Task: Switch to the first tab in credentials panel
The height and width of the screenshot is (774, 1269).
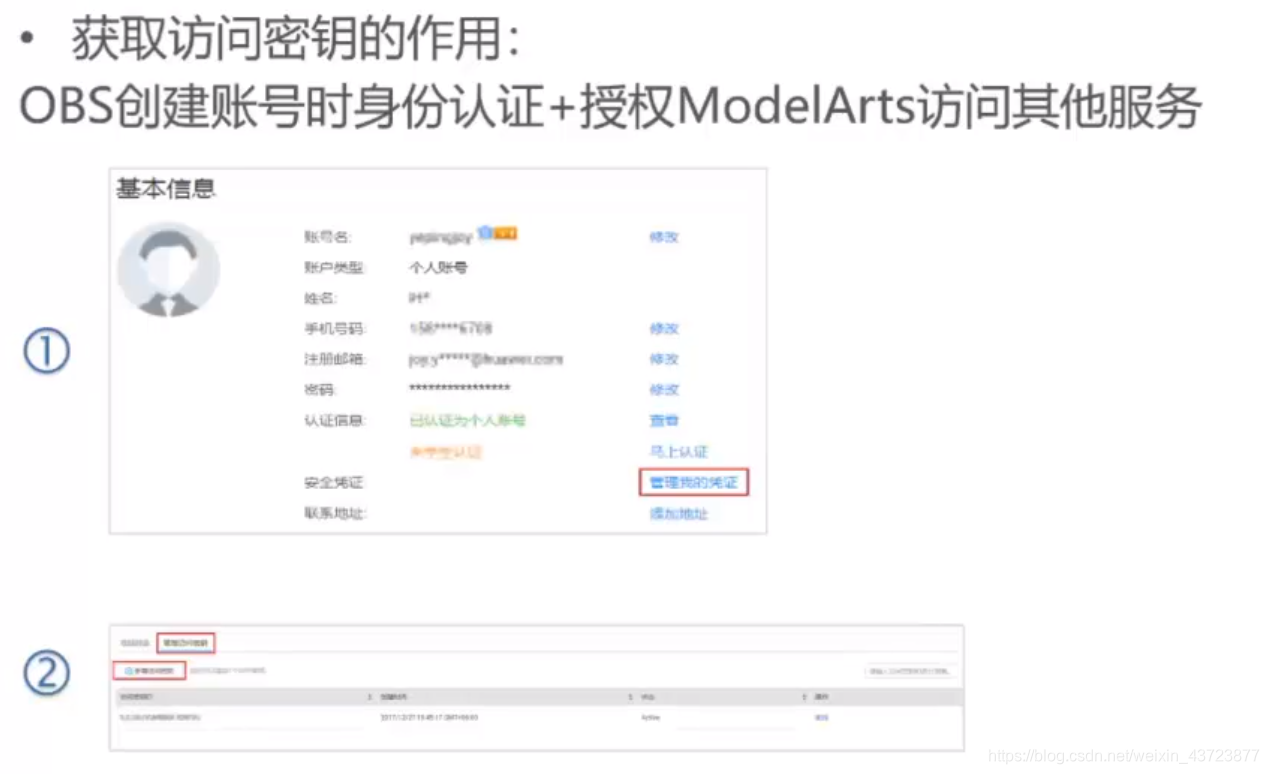Action: coord(135,642)
